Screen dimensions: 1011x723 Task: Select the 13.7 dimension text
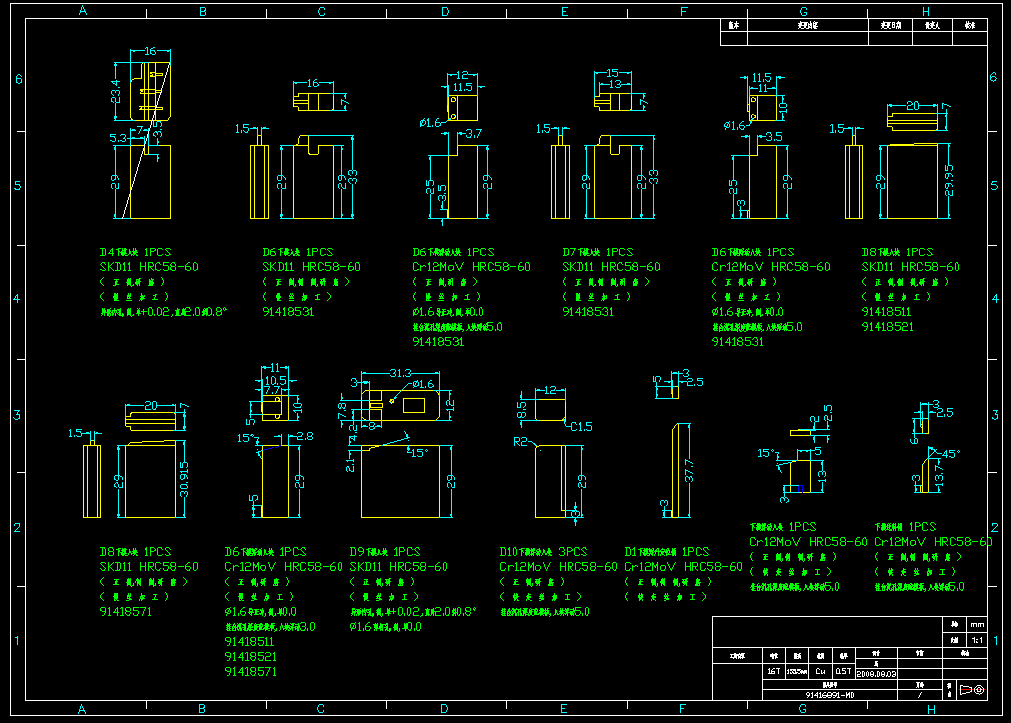pyautogui.click(x=939, y=476)
